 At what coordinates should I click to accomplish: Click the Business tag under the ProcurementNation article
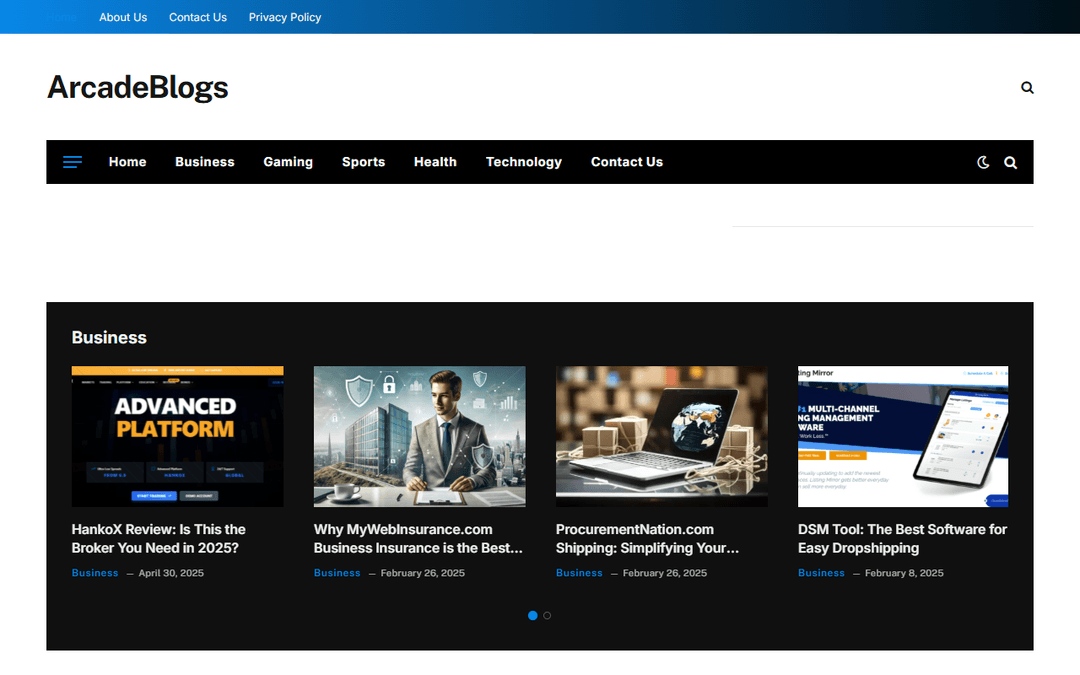tap(579, 573)
